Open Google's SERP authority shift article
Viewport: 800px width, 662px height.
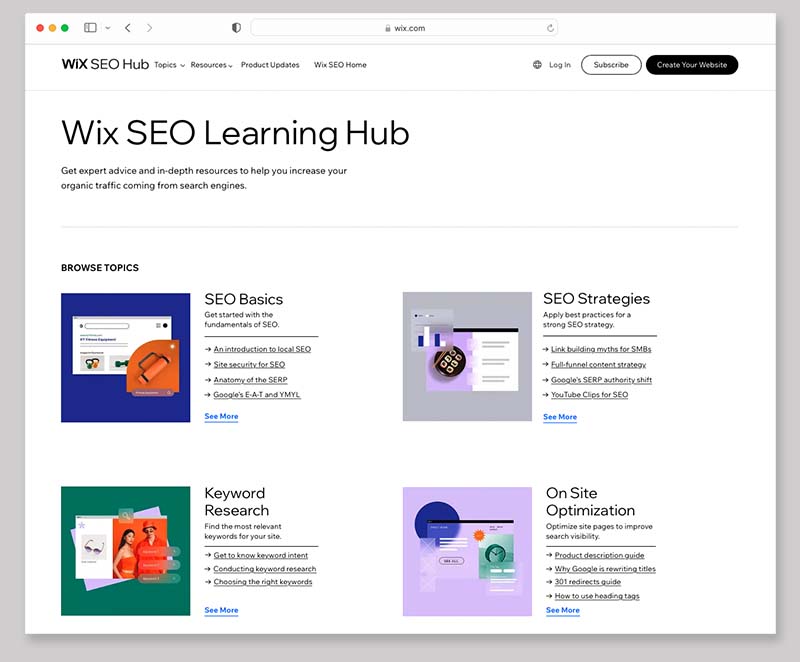[602, 380]
